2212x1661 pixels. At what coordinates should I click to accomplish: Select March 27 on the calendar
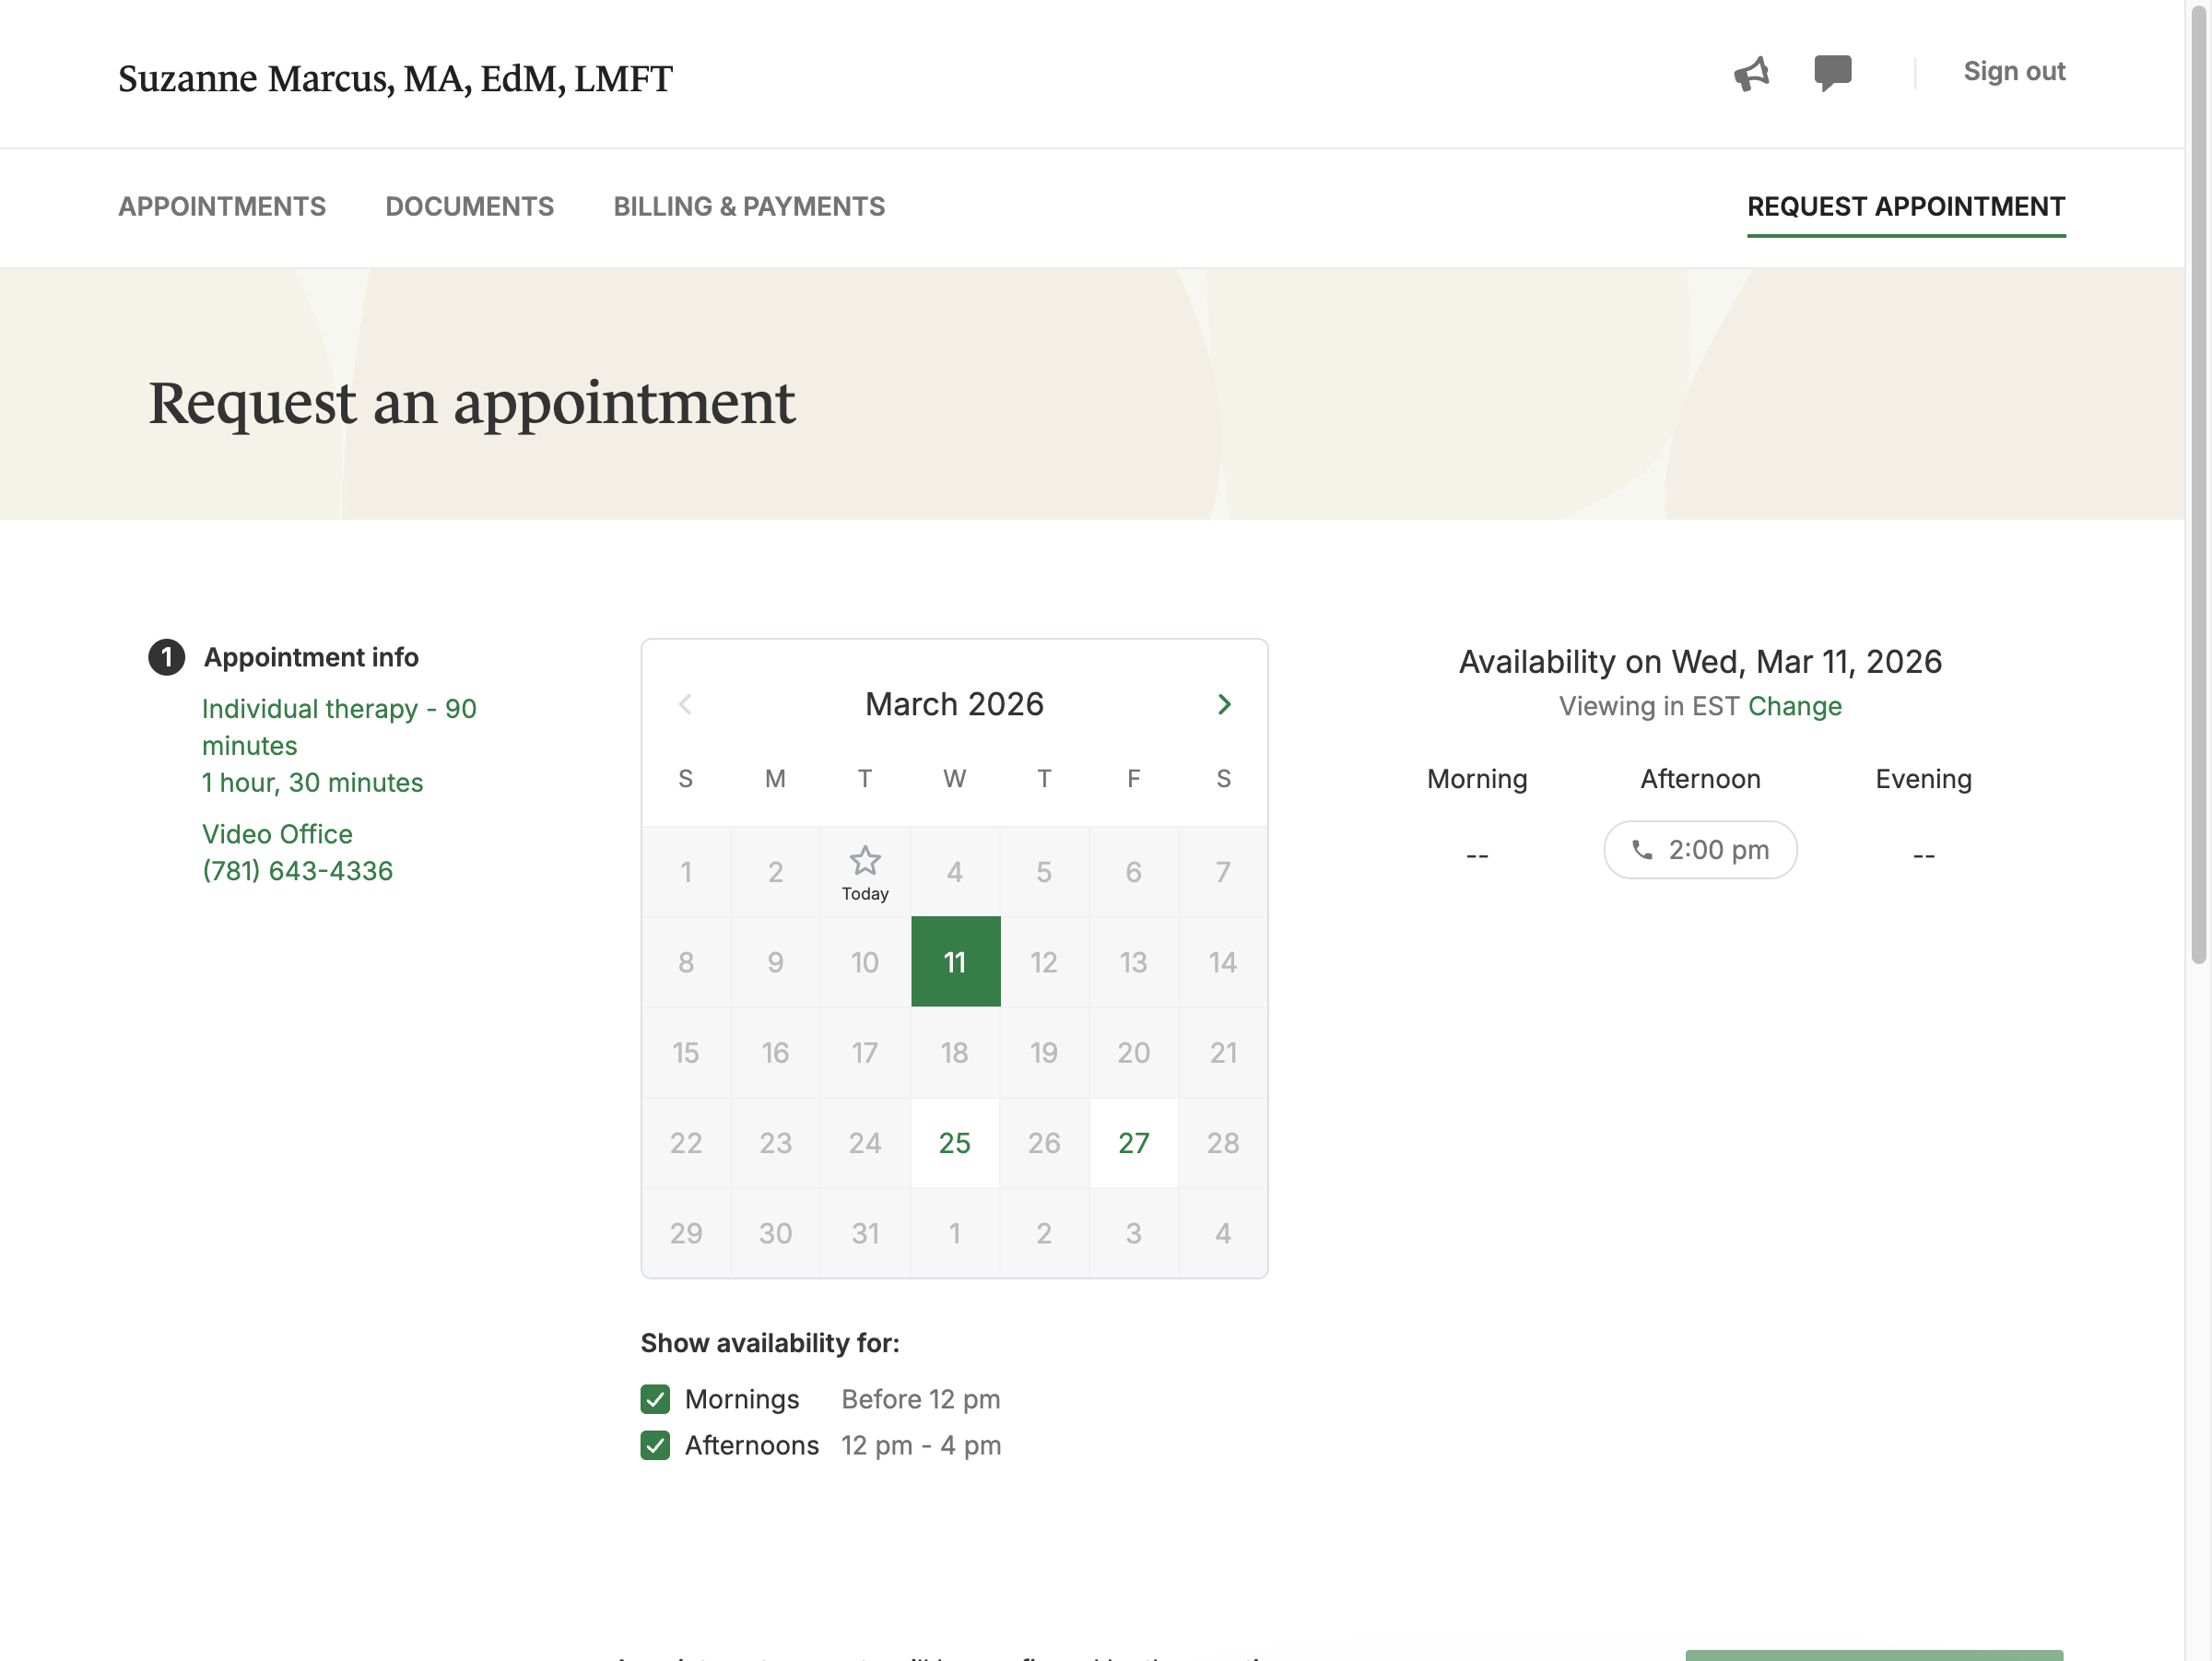1133,1143
